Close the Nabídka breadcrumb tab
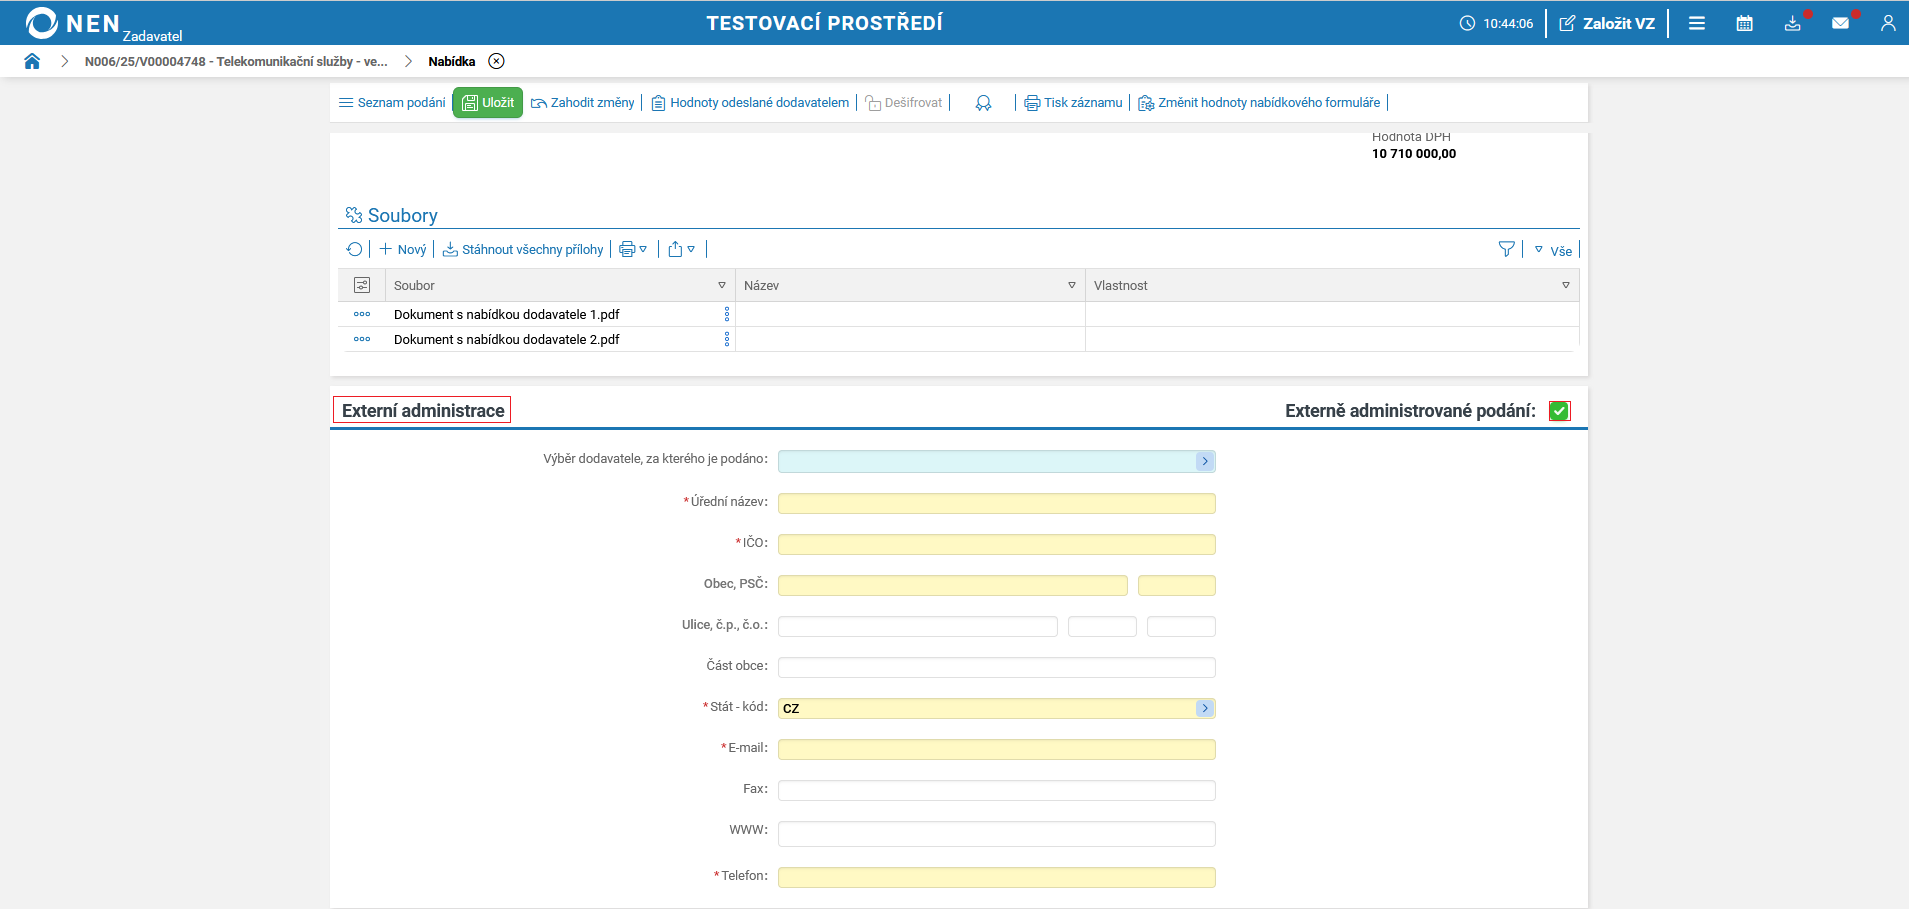This screenshot has height=909, width=1909. point(496,61)
